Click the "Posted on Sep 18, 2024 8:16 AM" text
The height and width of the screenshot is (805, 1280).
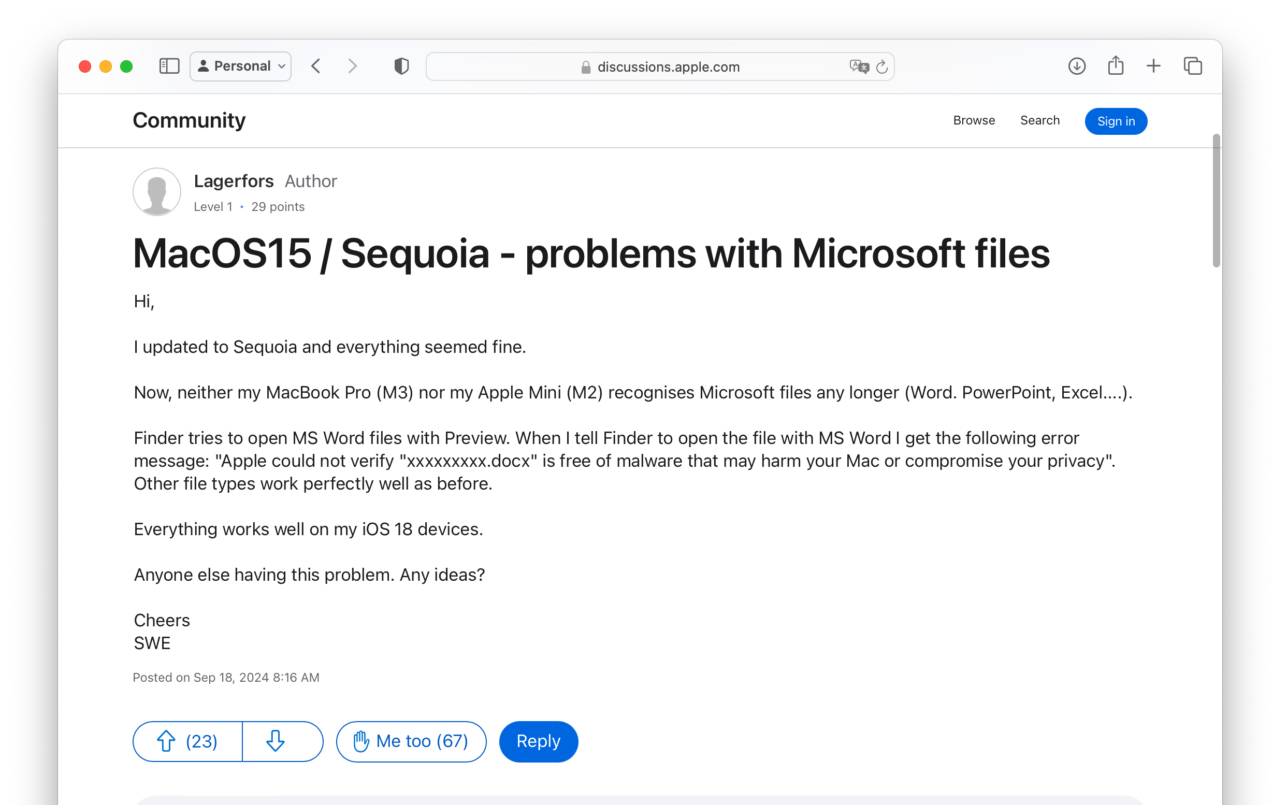click(226, 677)
